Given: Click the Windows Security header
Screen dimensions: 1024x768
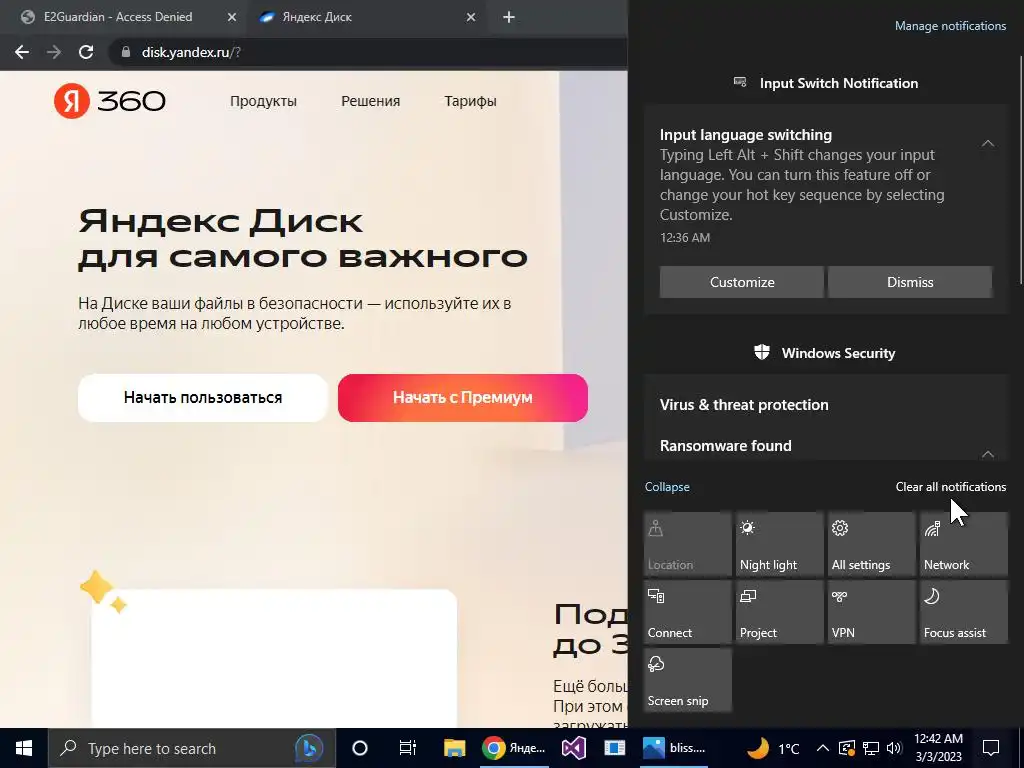Looking at the screenshot, I should [x=825, y=353].
